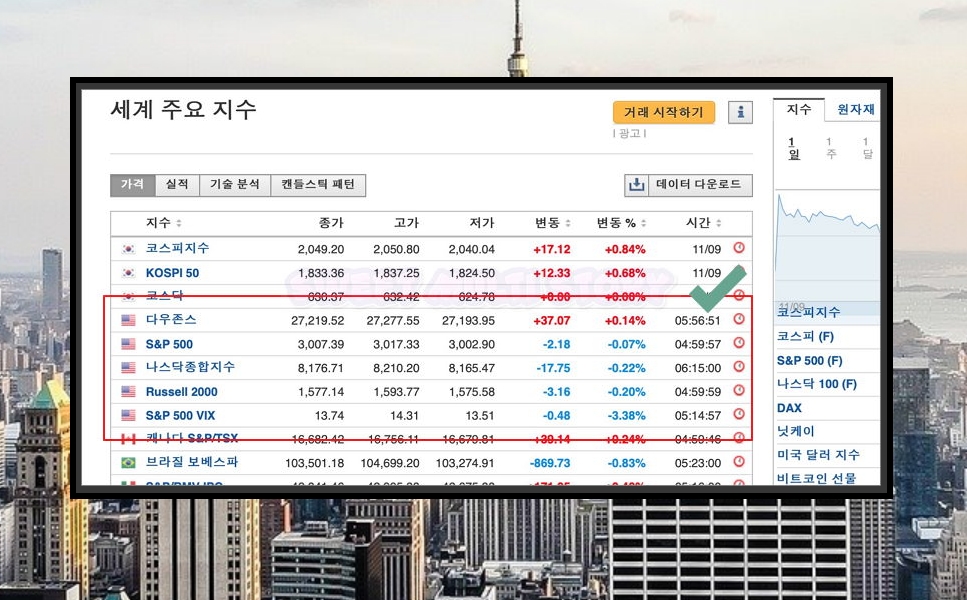Click the clock icon in S&P 500 row
Screen dimensions: 967x600
pos(739,343)
